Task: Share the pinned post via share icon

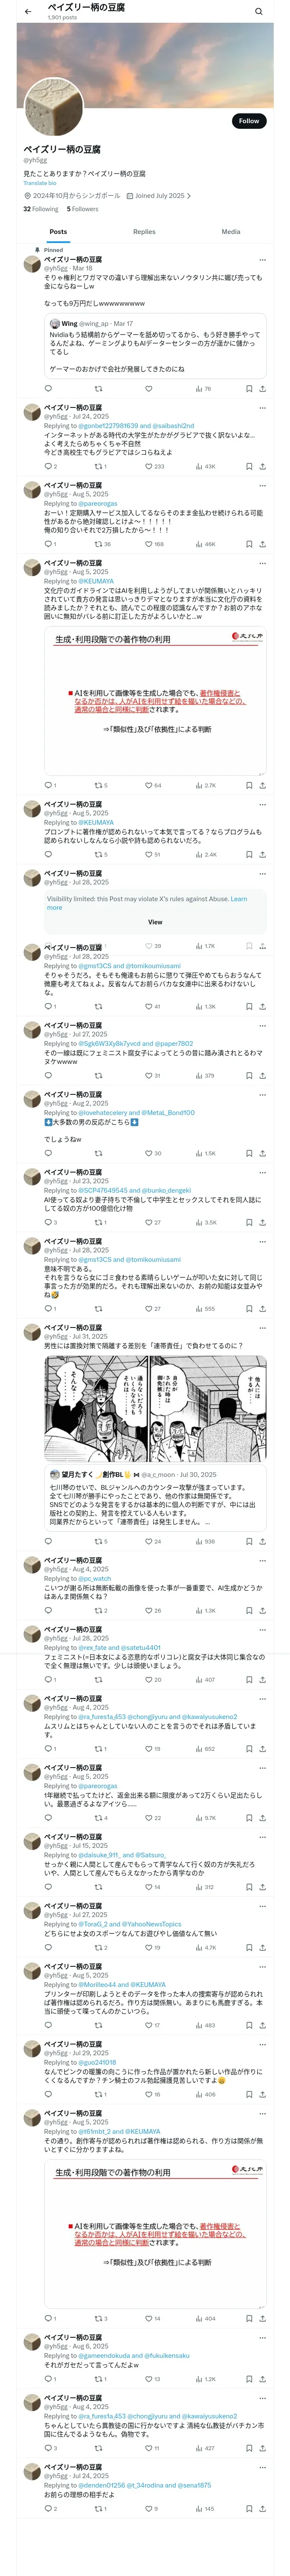Action: point(262,389)
